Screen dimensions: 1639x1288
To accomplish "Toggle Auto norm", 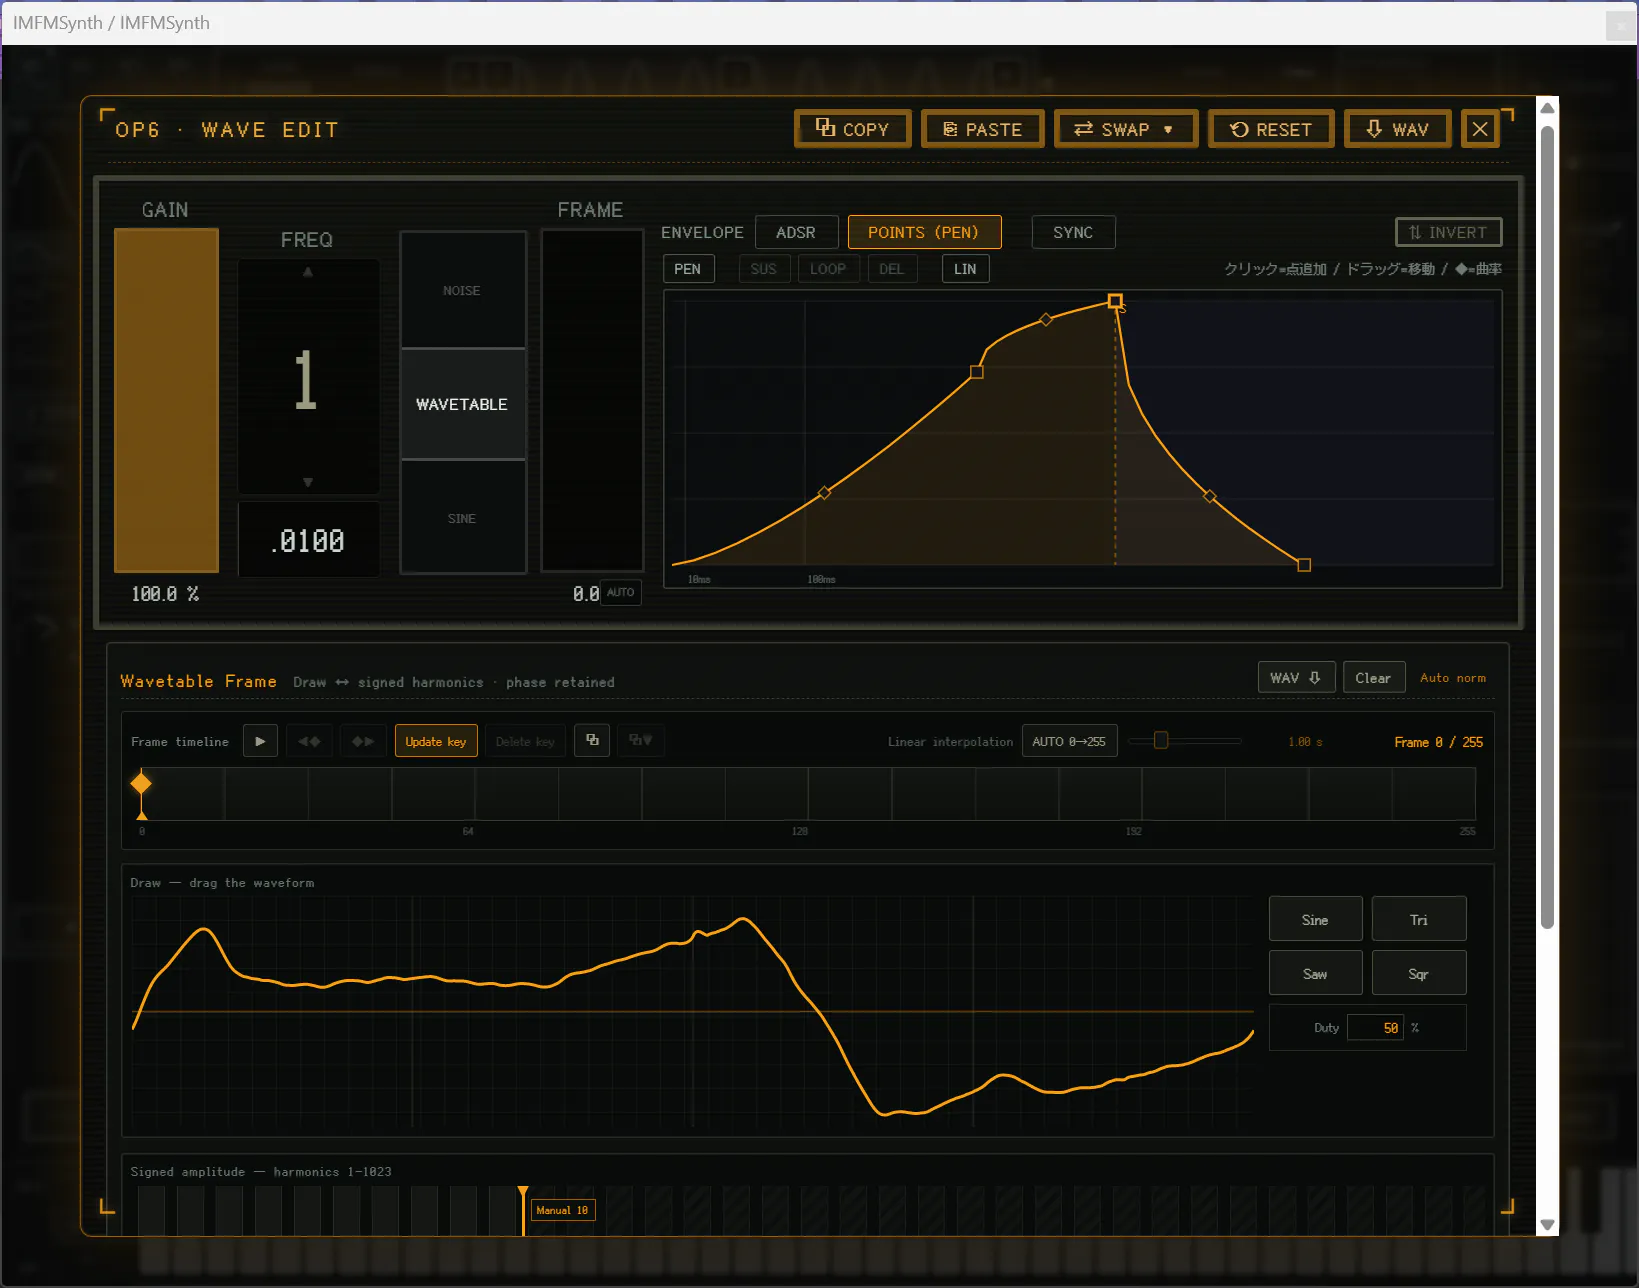I will point(1453,677).
